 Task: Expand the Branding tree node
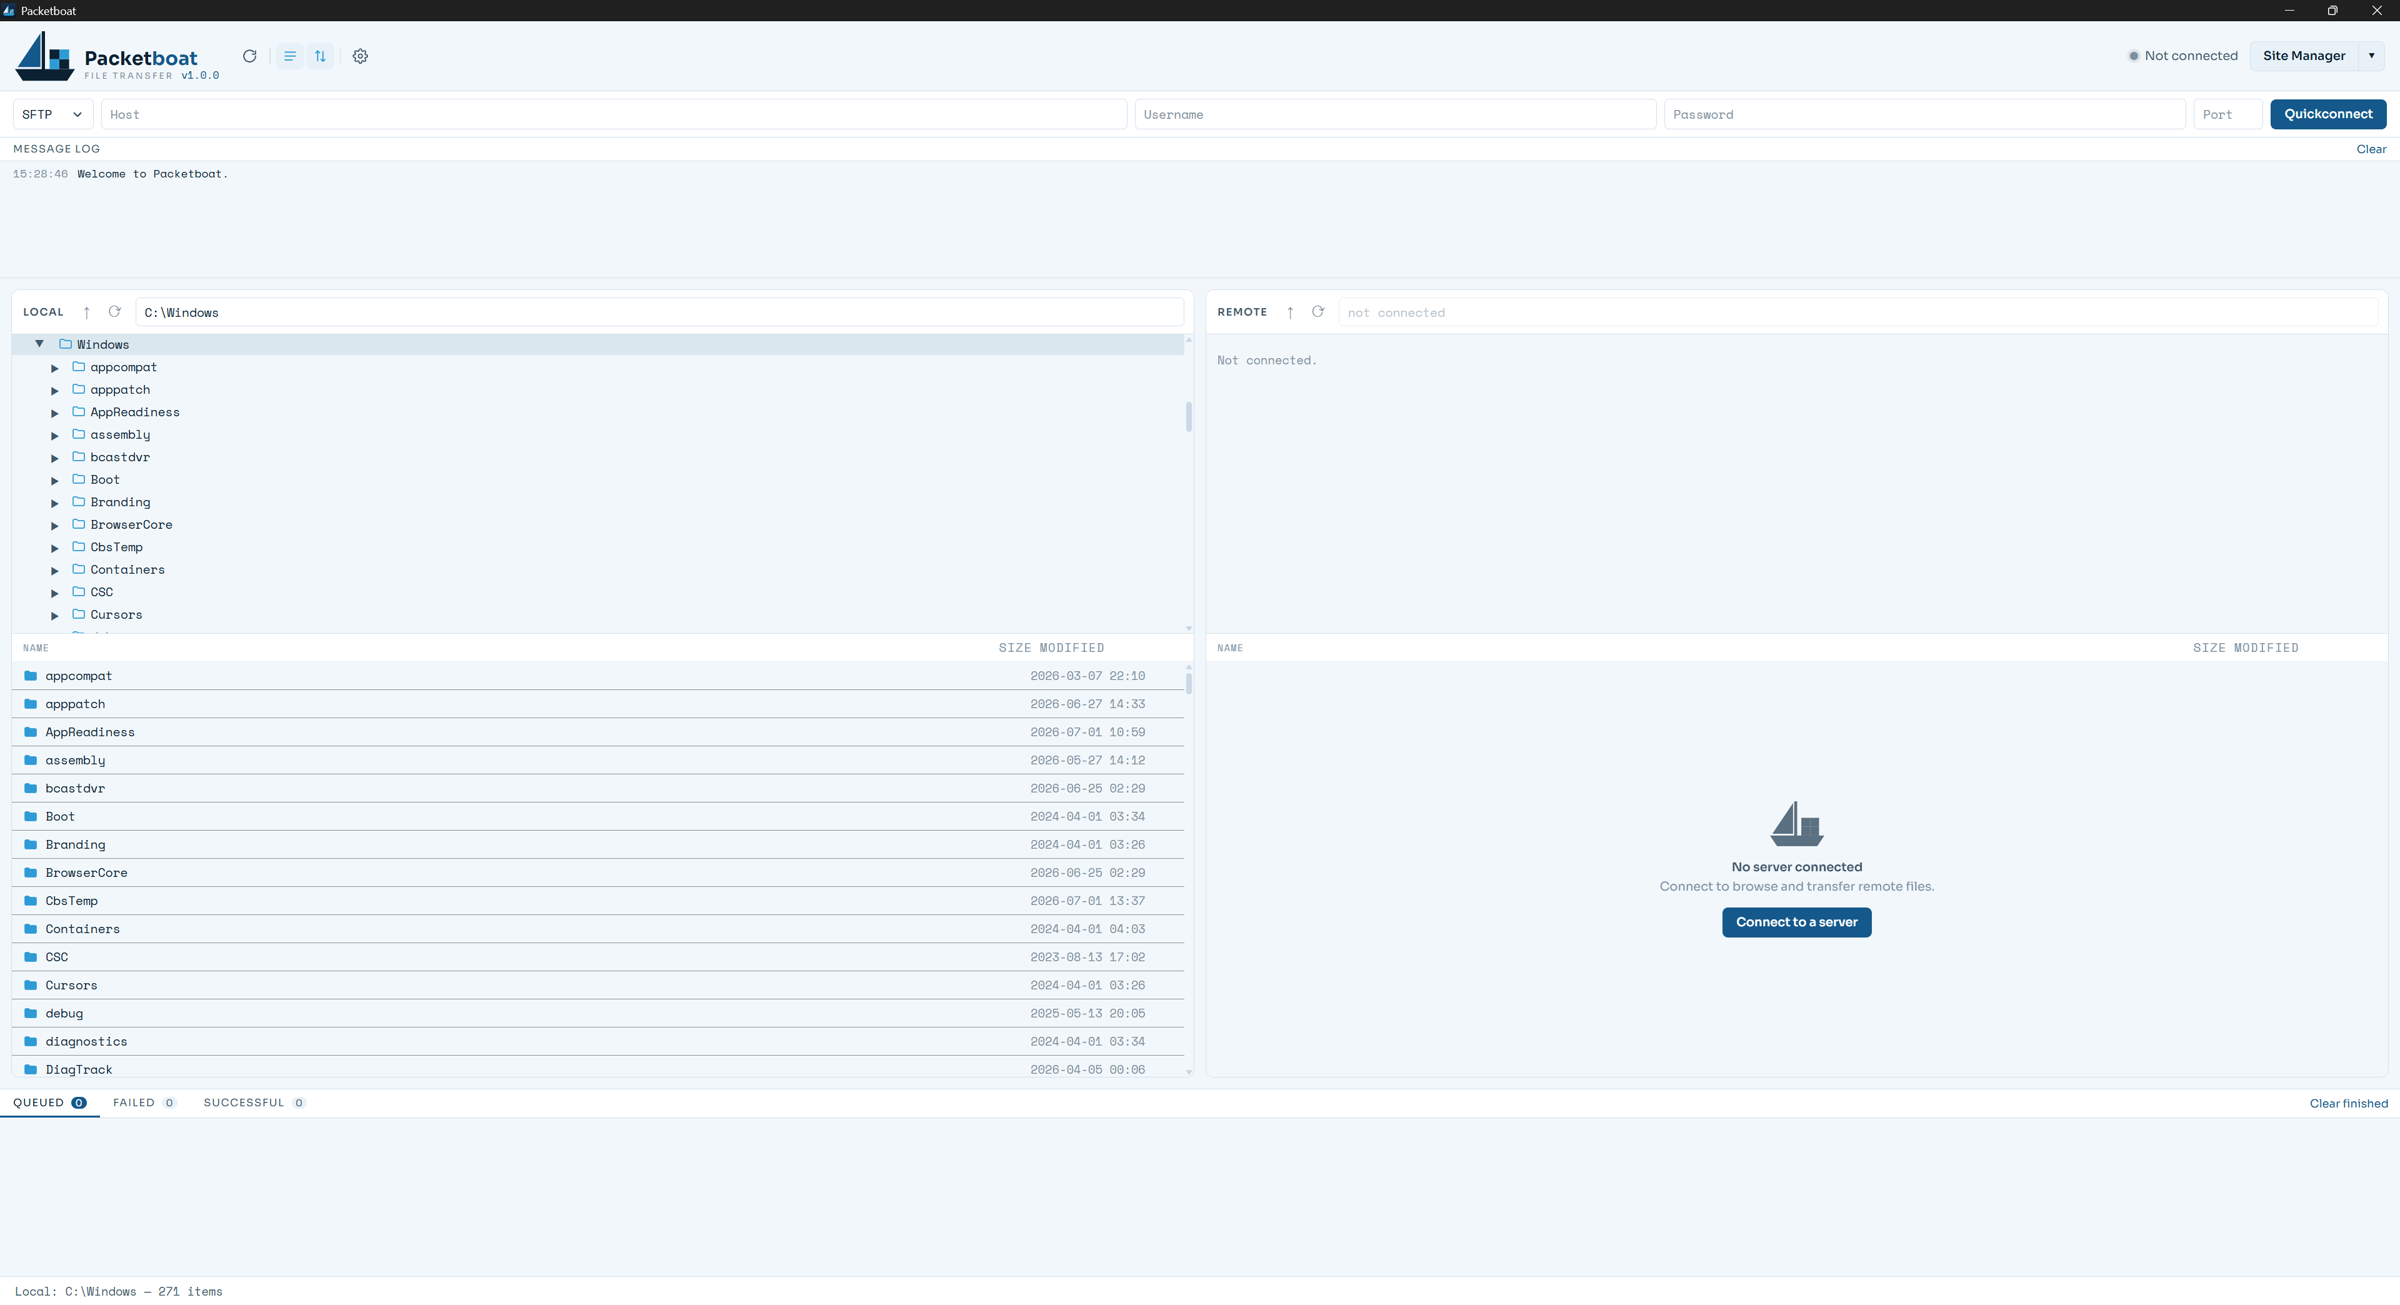click(x=55, y=503)
